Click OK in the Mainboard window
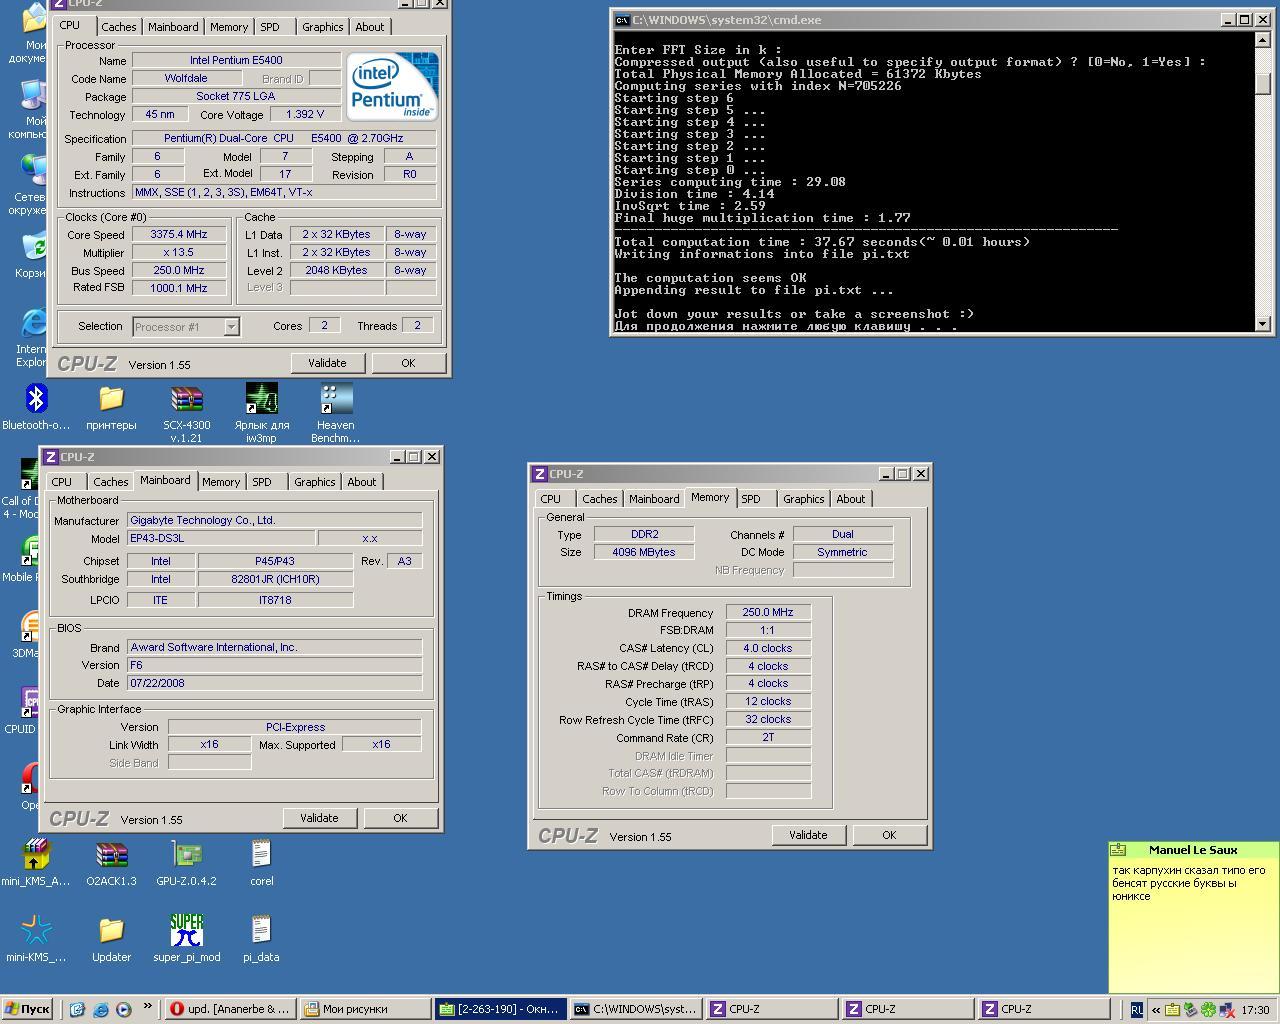 [x=400, y=818]
